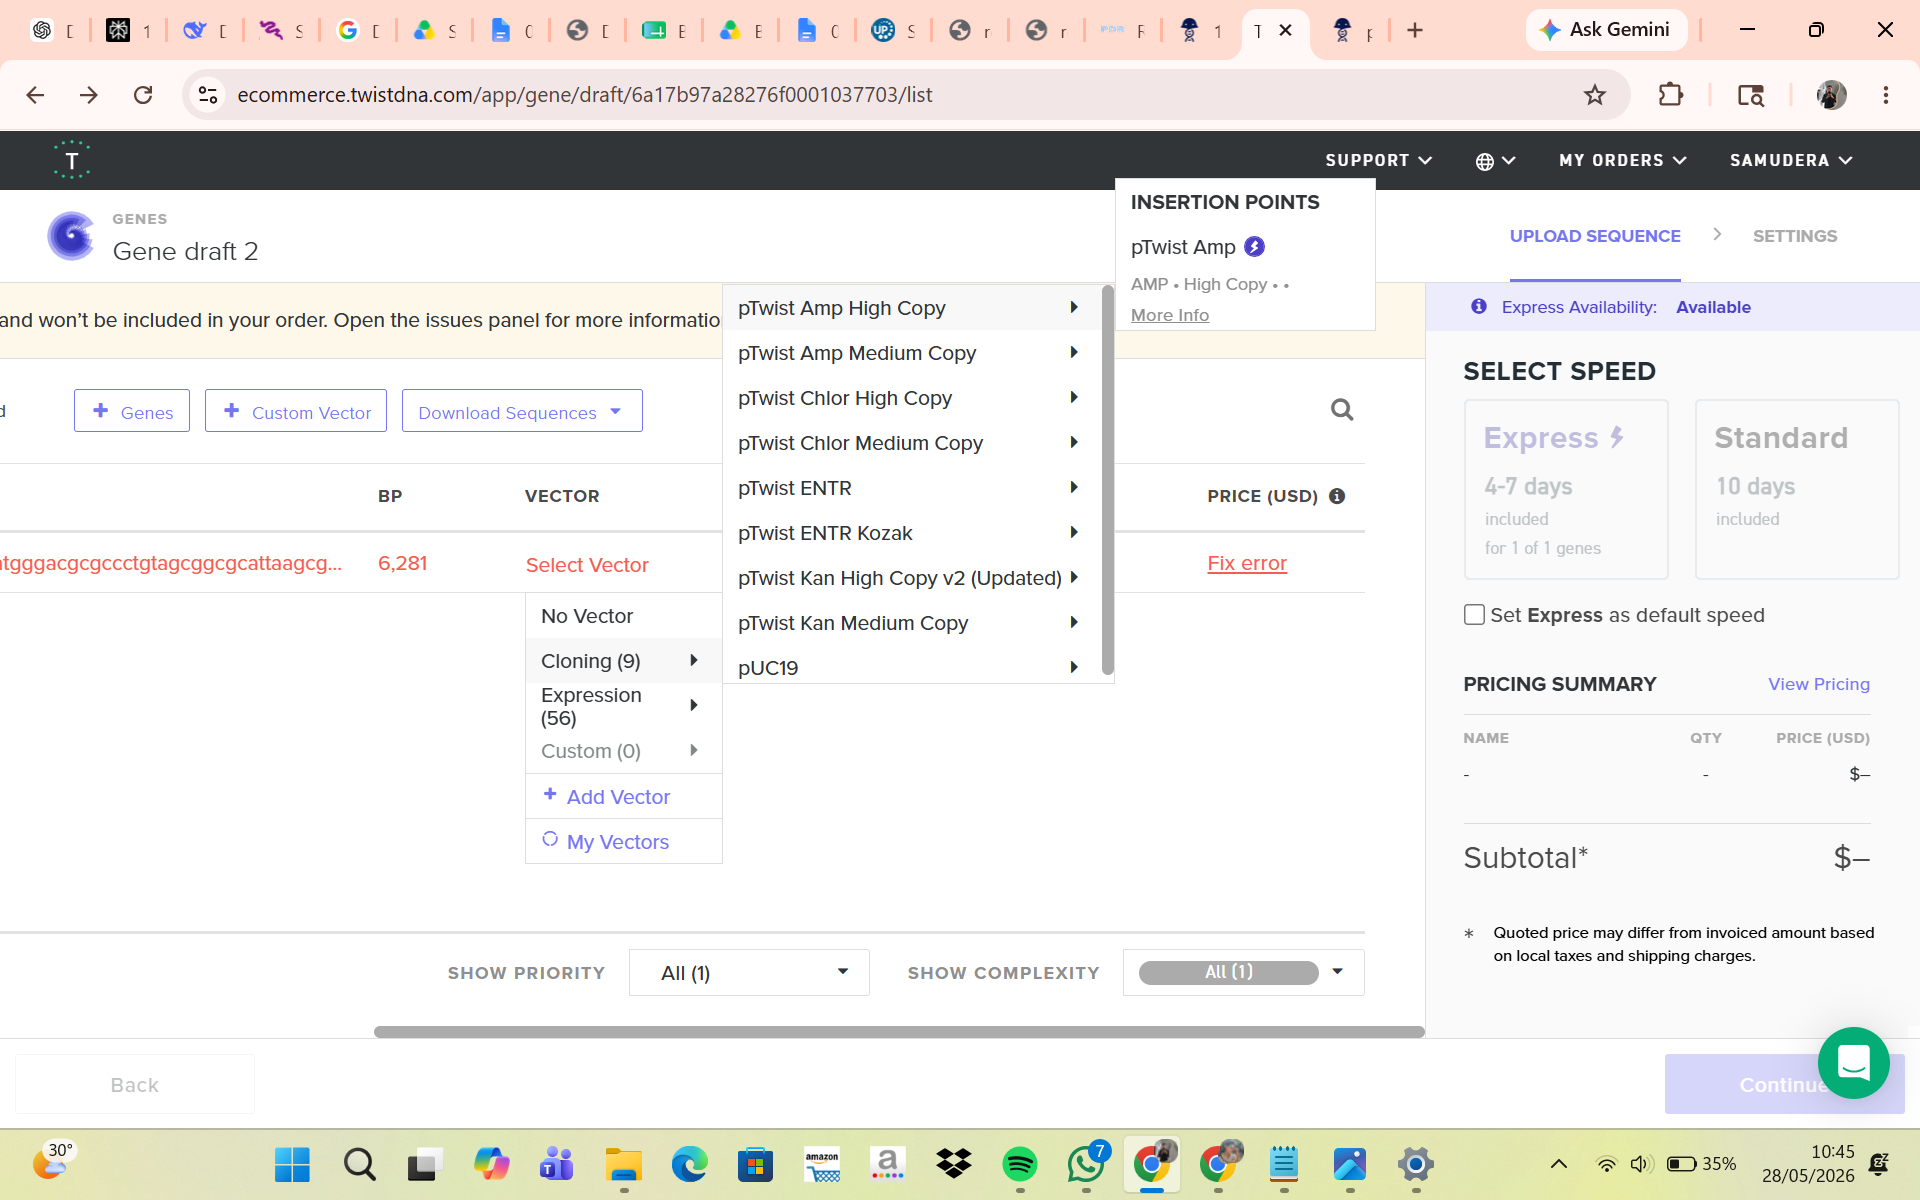Open Chrome profile avatar
Image resolution: width=1920 pixels, height=1200 pixels.
1831,95
